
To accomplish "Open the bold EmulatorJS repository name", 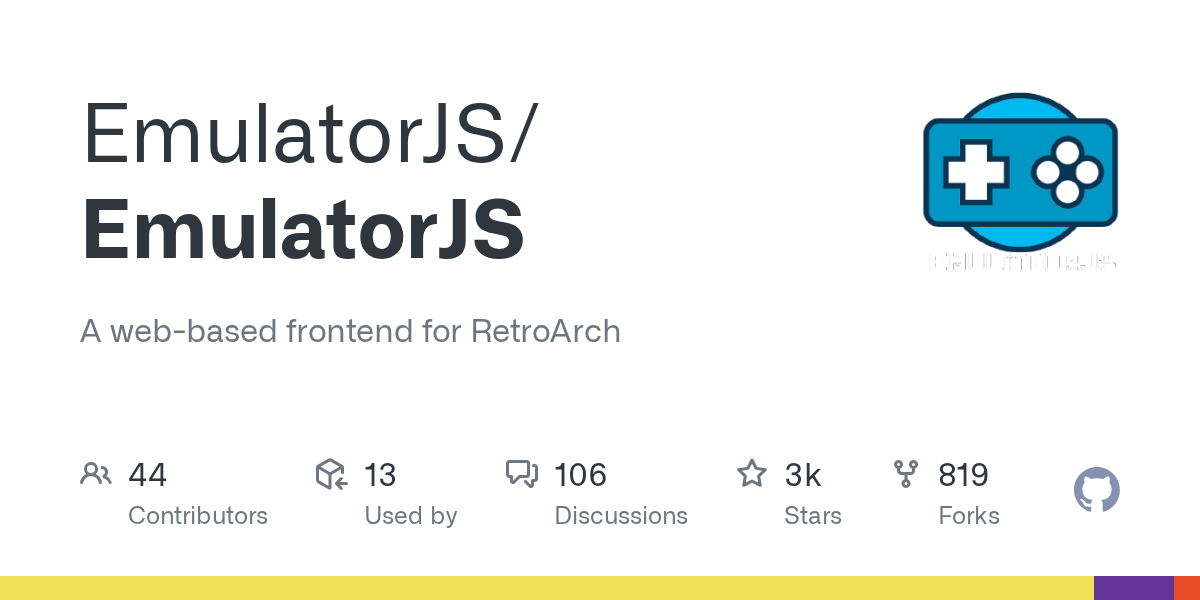I will click(303, 230).
